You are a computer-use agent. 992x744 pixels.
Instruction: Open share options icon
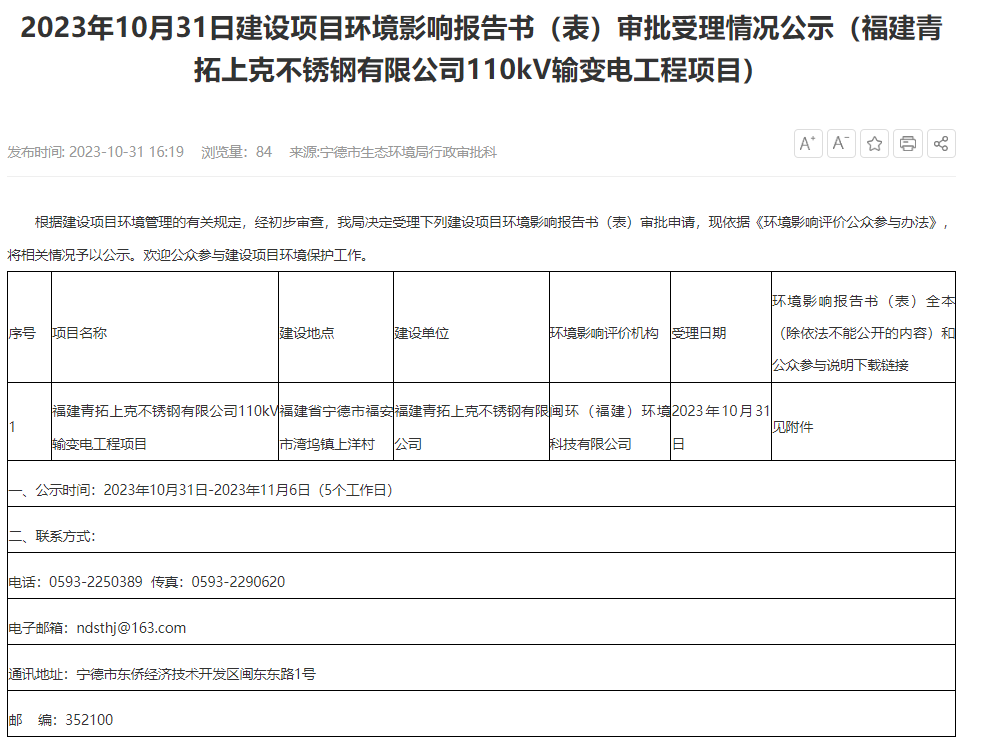(941, 144)
